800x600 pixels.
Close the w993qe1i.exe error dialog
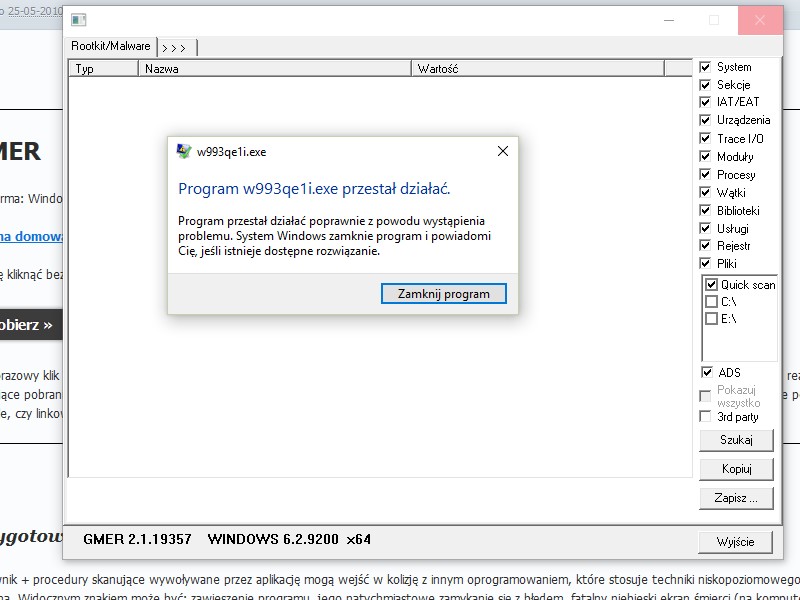[503, 151]
